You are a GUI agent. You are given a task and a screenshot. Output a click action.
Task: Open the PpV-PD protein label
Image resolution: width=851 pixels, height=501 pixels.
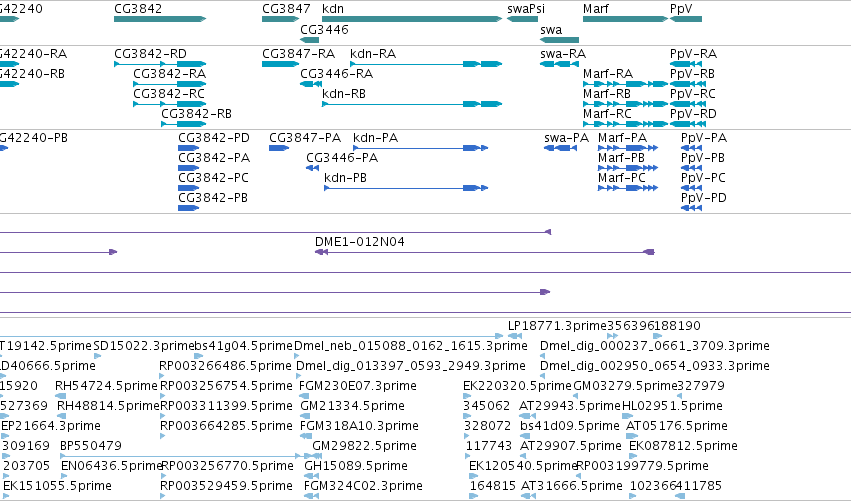point(704,198)
